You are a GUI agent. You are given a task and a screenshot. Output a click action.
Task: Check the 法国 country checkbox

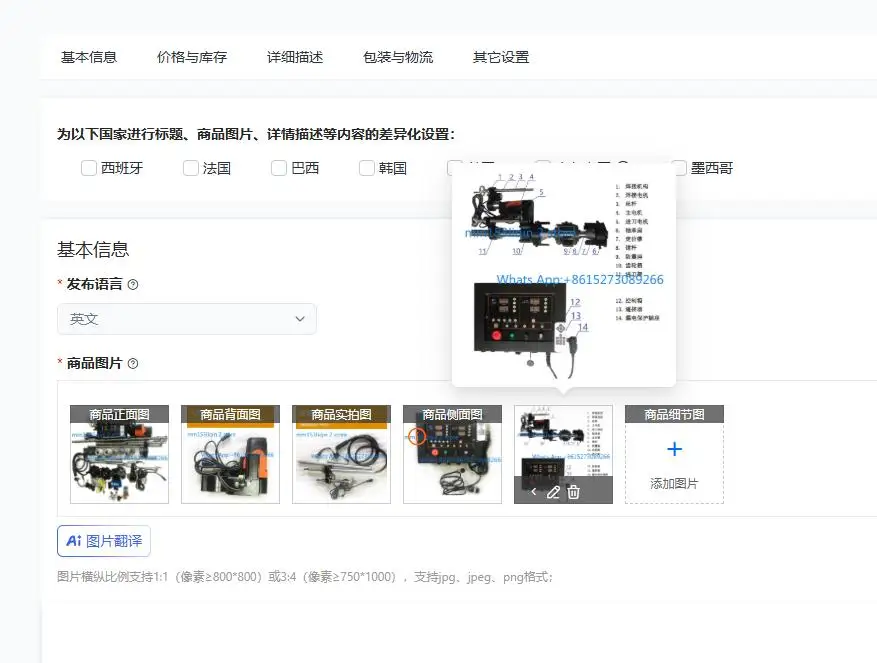[x=191, y=168]
